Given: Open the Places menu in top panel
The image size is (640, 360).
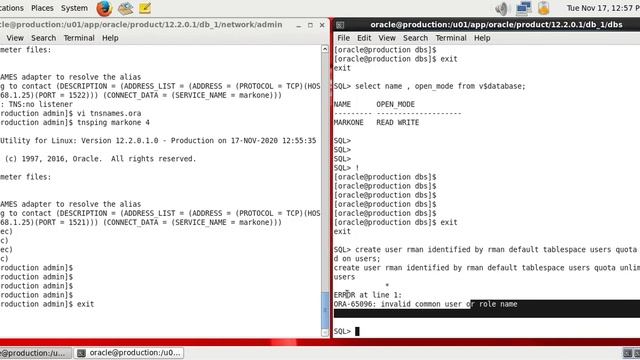Looking at the screenshot, I should 42,8.
